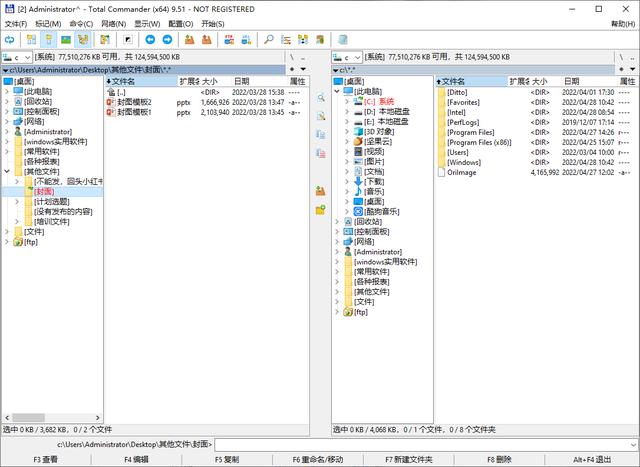Click the view file icon in middle bar
The height and width of the screenshot is (467, 640).
(x=321, y=98)
